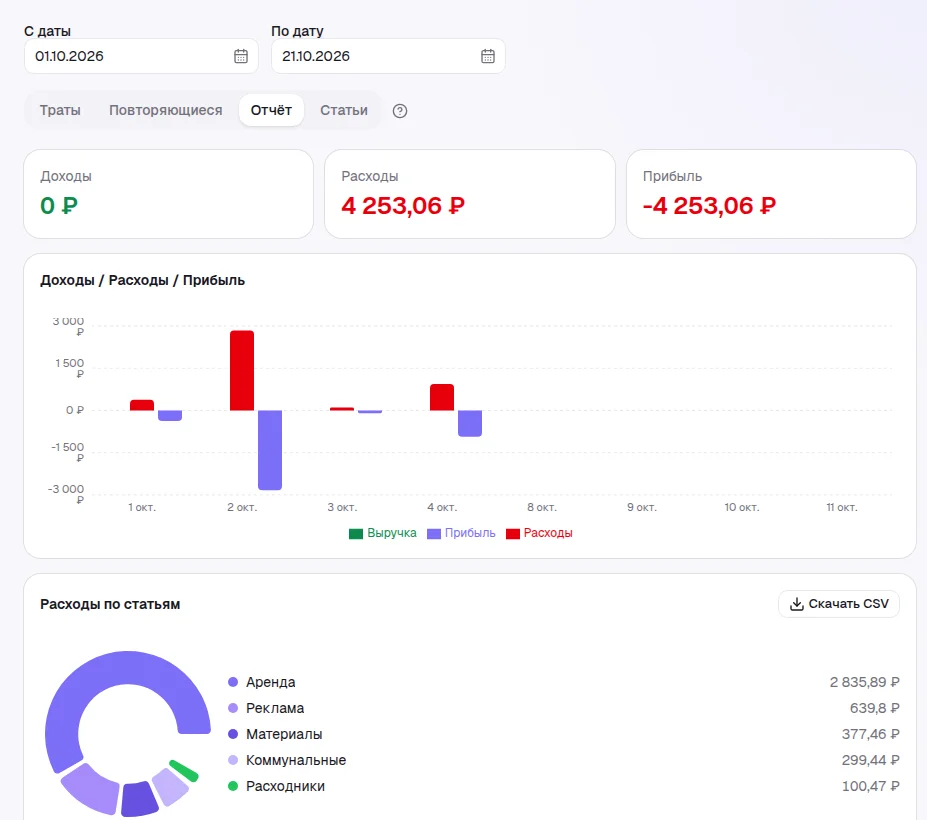Click the Реклама legend color dot

pos(233,708)
